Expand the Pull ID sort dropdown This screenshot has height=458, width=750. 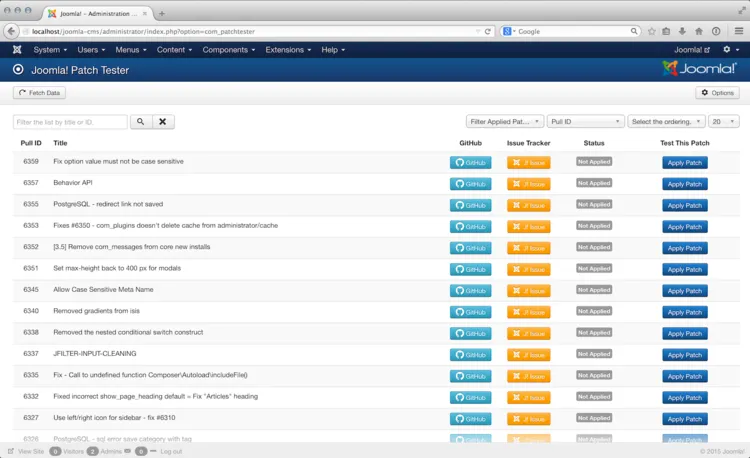pyautogui.click(x=585, y=121)
